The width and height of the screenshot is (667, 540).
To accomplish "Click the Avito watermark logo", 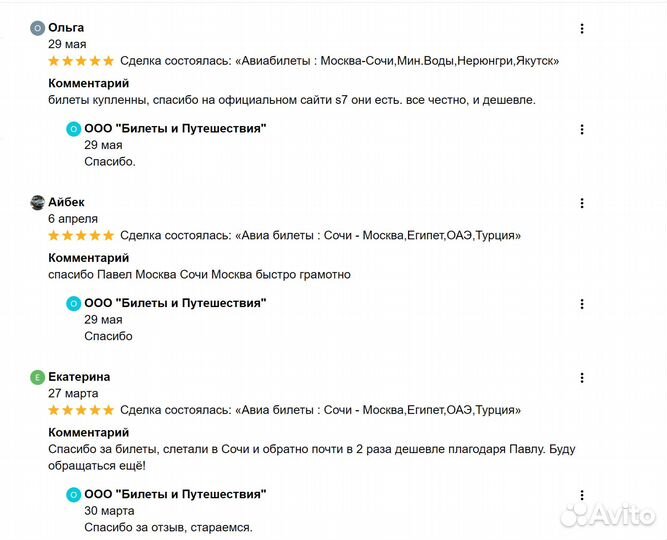I will pyautogui.click(x=608, y=515).
